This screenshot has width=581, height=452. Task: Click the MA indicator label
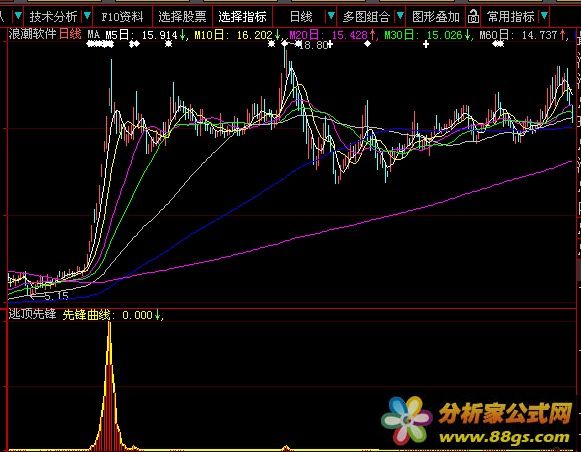pyautogui.click(x=93, y=35)
